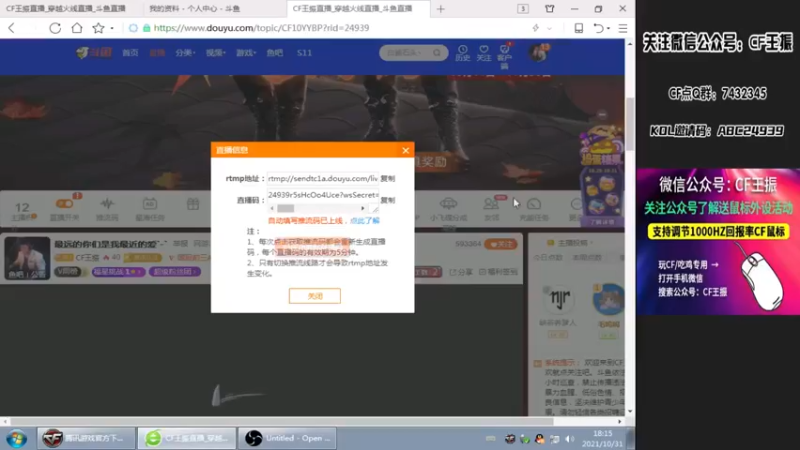Open 直播 in Douyu navigation

[157, 53]
